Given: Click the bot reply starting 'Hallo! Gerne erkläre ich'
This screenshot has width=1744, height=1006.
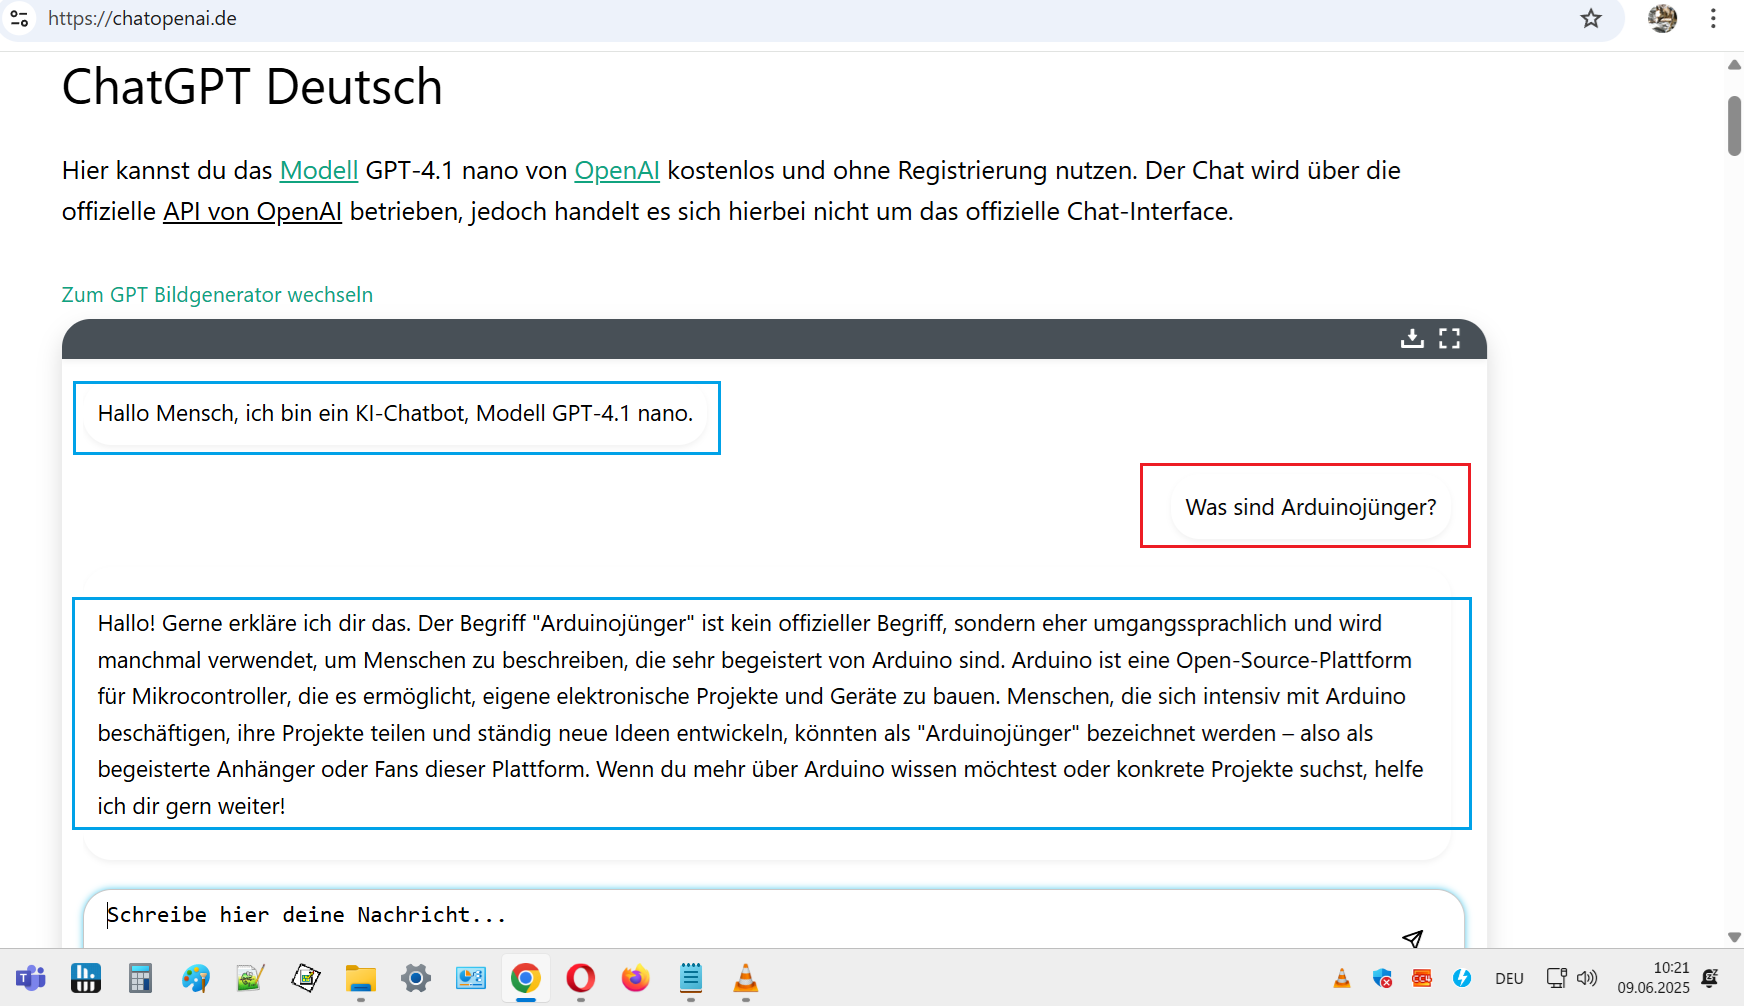Looking at the screenshot, I should coord(767,715).
